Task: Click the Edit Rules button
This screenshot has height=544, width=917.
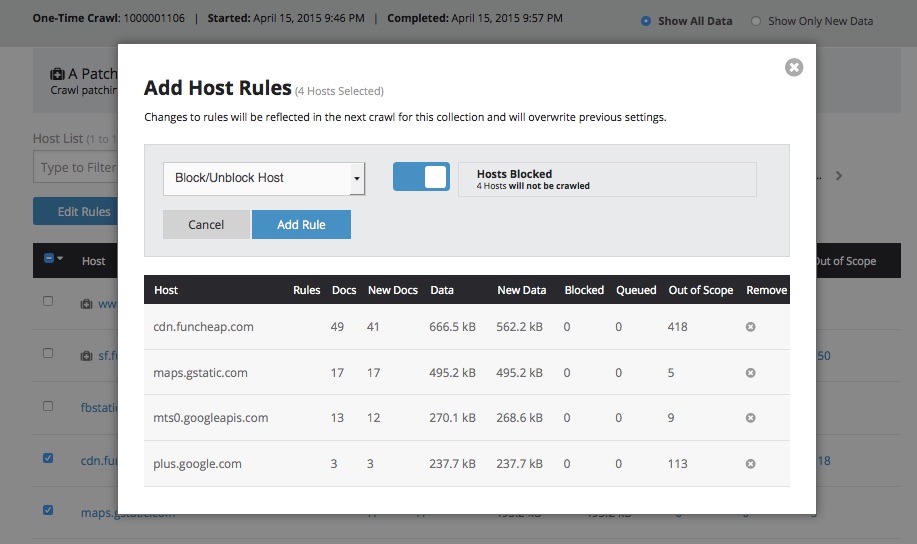Action: (75, 211)
